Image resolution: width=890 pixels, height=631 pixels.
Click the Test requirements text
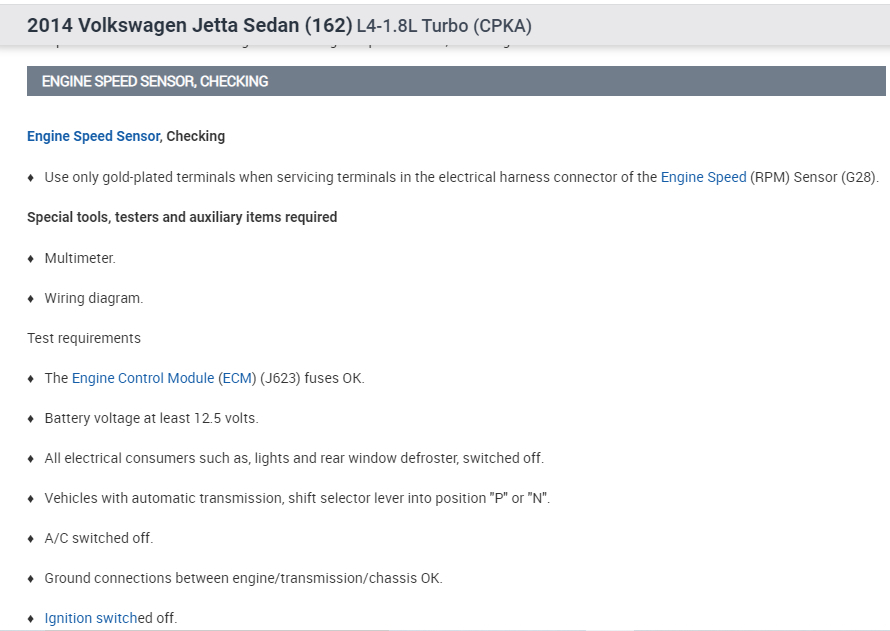point(84,338)
